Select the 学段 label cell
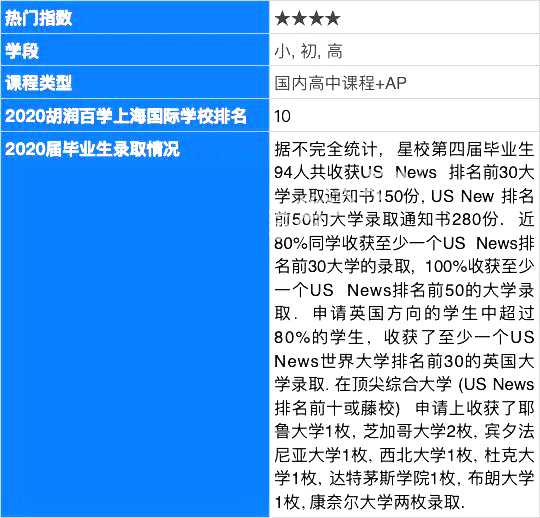 point(135,50)
